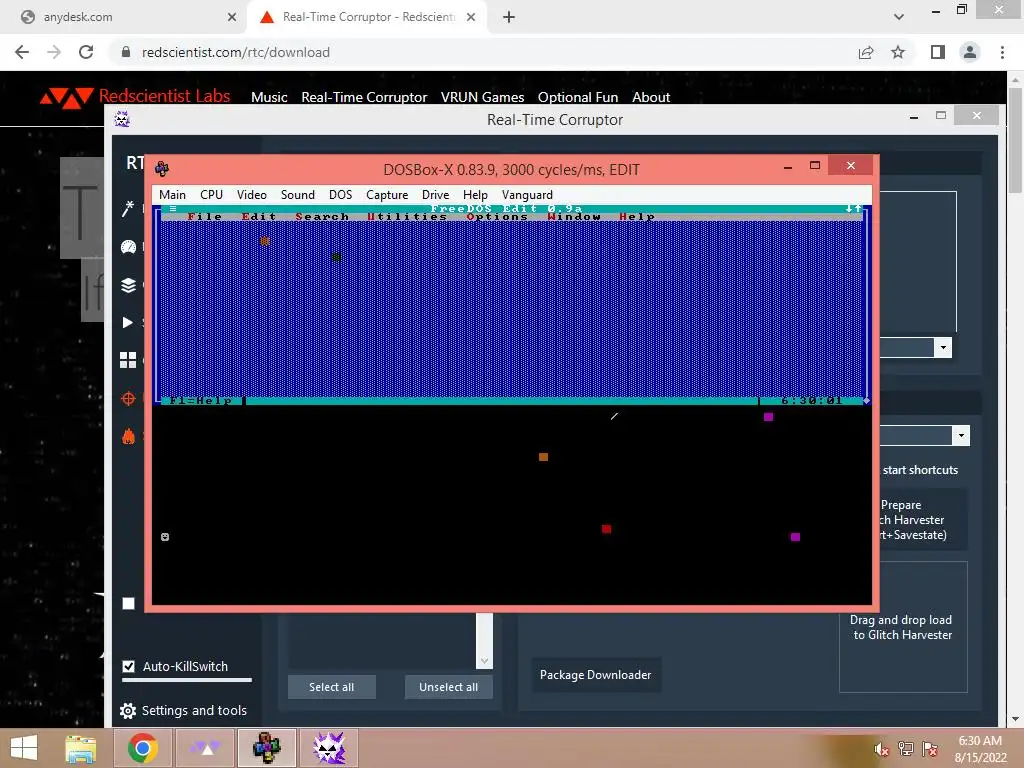Viewport: 1024px width, 768px height.
Task: Open the VRUN Games page link
Action: pyautogui.click(x=483, y=97)
